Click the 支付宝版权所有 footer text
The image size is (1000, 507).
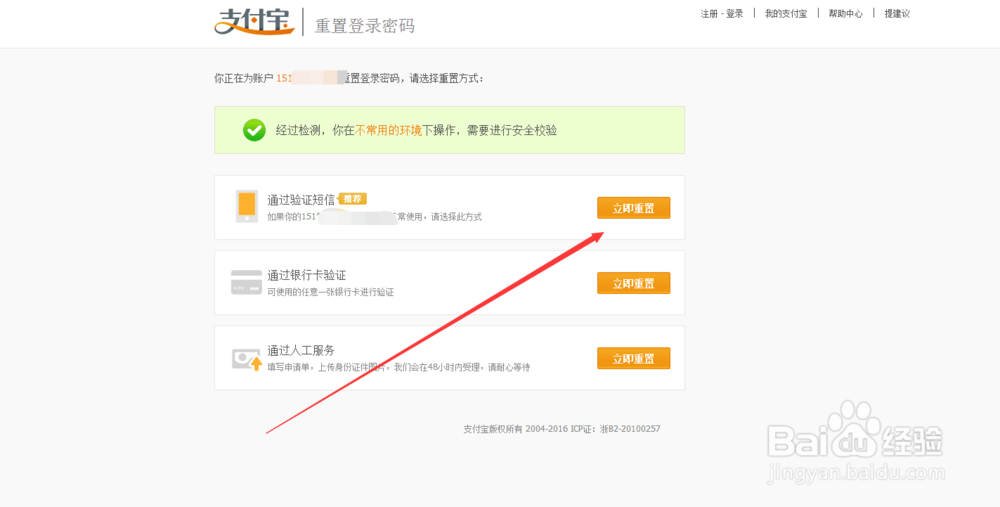click(x=562, y=429)
